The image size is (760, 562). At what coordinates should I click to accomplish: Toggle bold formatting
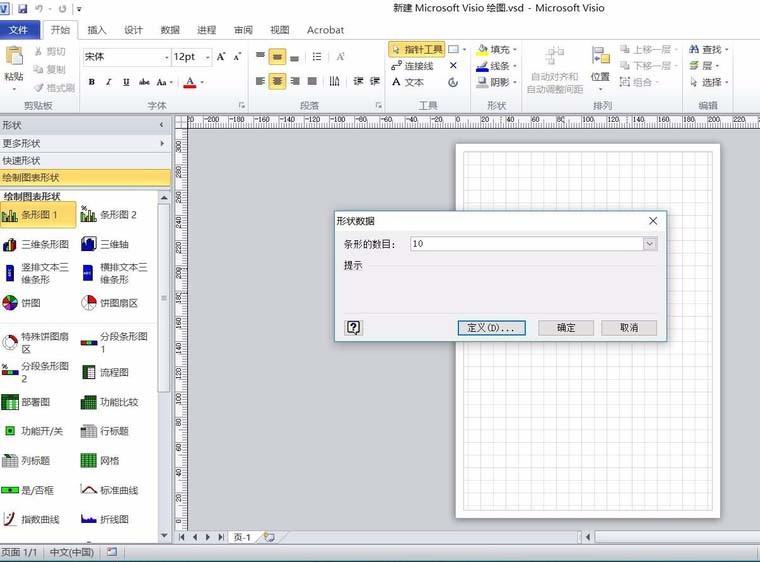point(92,82)
